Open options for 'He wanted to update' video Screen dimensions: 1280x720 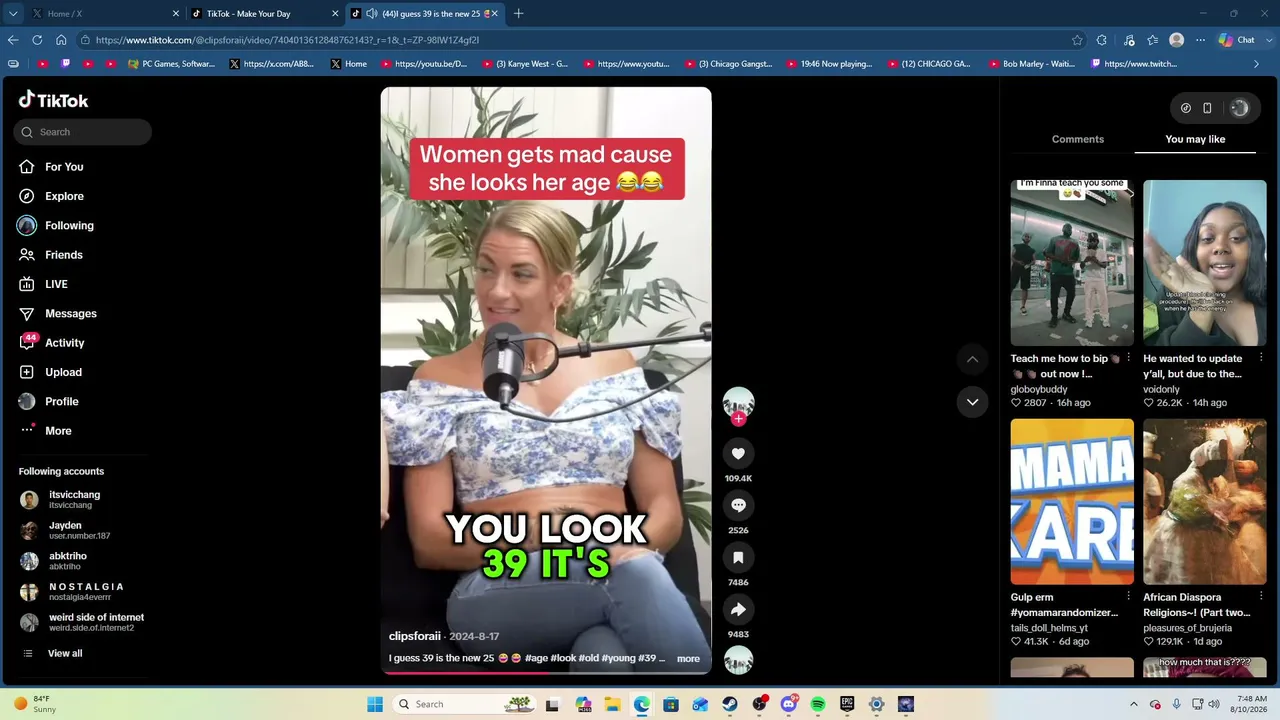pyautogui.click(x=1261, y=358)
